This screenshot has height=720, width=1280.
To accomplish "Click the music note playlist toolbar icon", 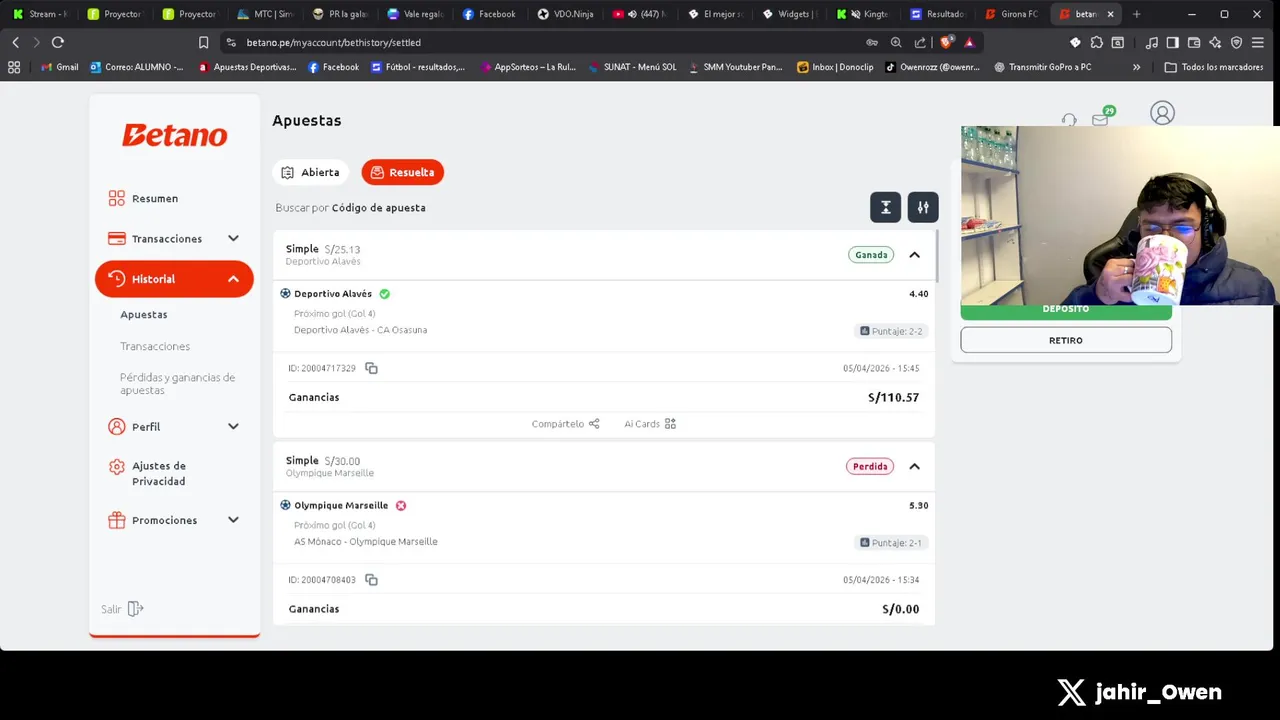I will pos(1152,42).
